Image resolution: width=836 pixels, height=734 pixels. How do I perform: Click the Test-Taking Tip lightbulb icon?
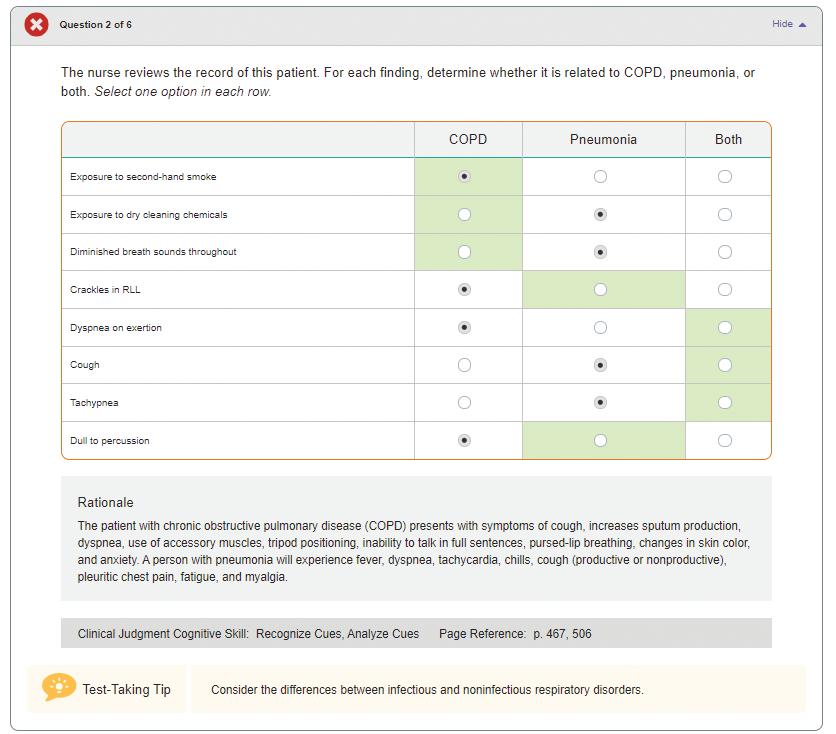pyautogui.click(x=59, y=687)
